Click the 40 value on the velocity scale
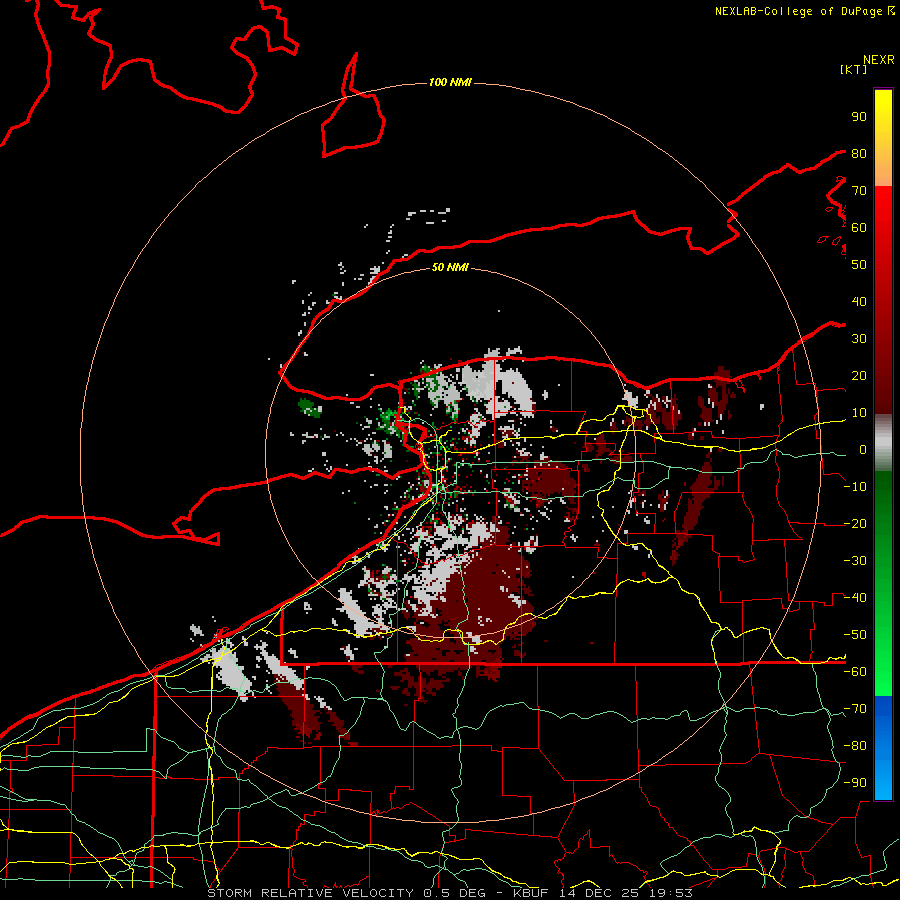This screenshot has width=900, height=900. [859, 302]
